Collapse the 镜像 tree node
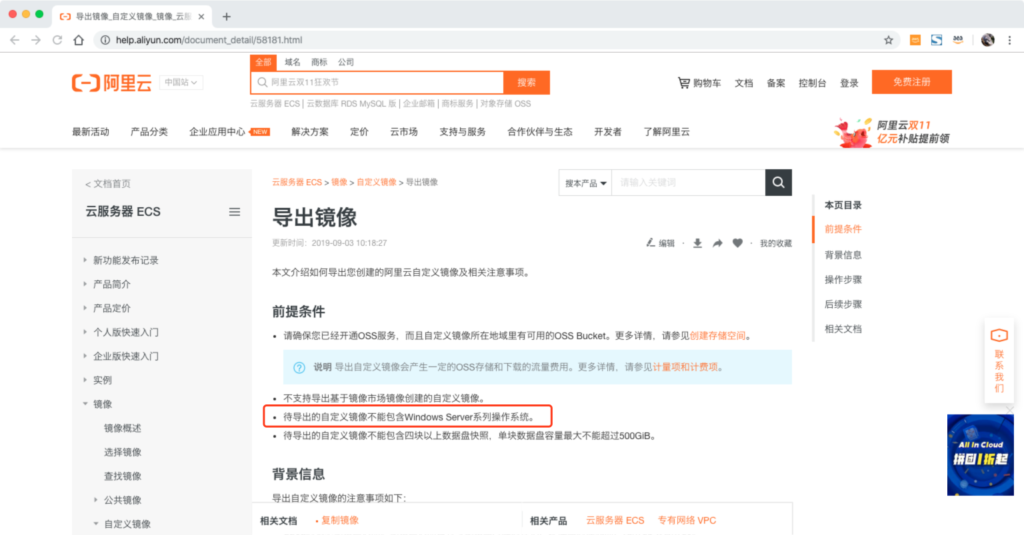 coord(86,404)
